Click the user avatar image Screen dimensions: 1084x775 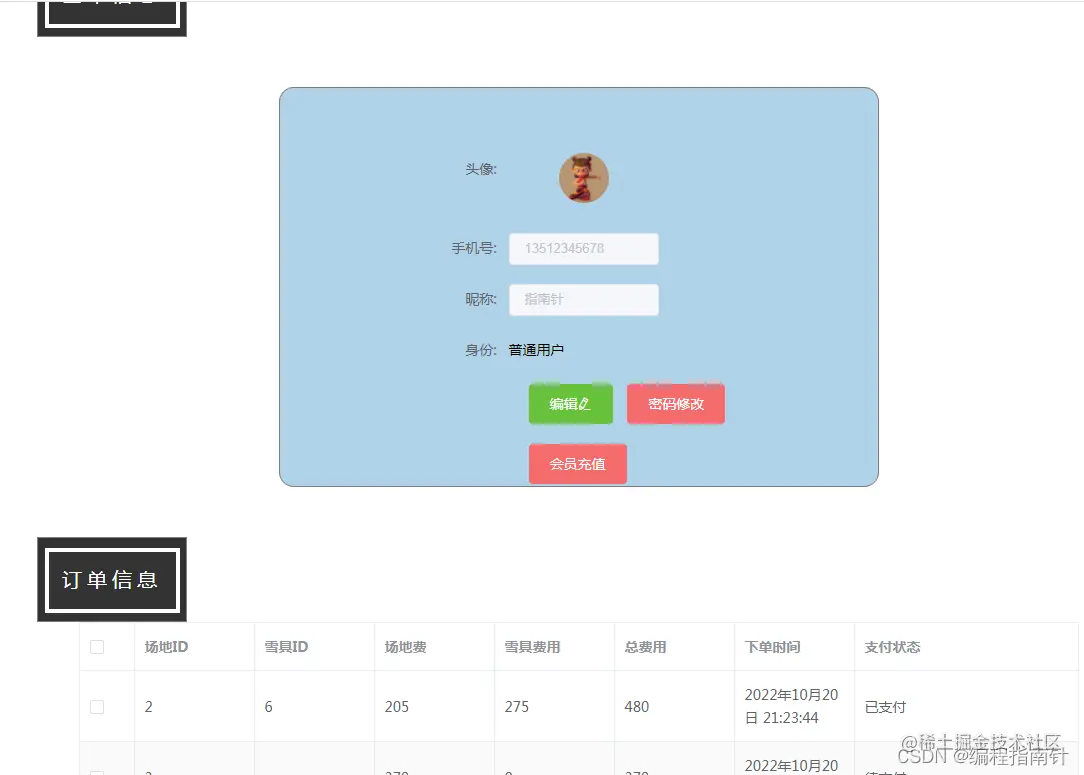click(583, 178)
